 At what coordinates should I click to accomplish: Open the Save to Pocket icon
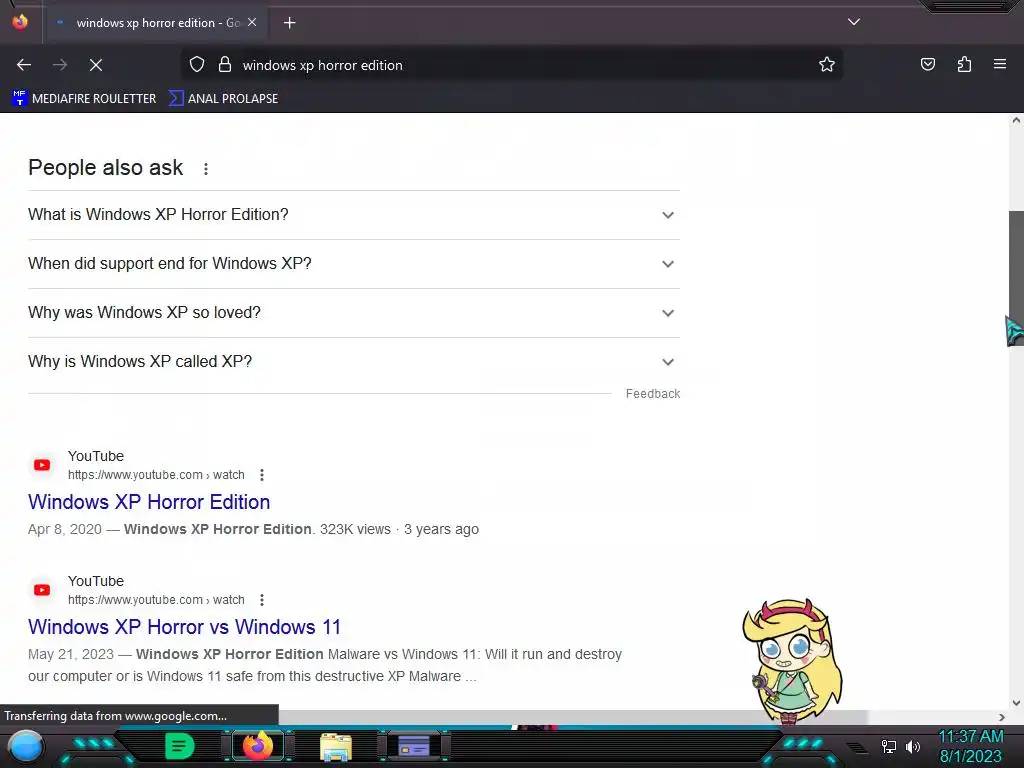pos(927,65)
